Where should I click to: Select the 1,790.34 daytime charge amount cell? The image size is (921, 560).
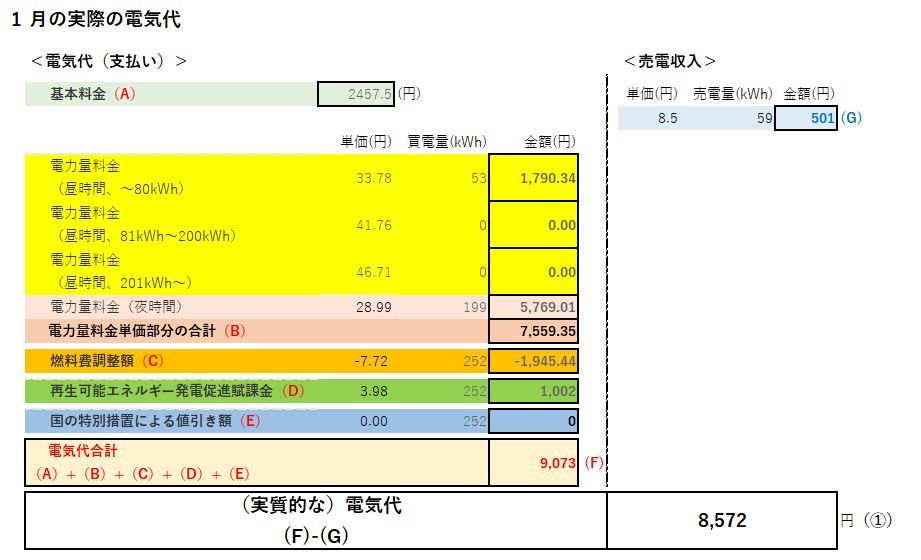(534, 178)
